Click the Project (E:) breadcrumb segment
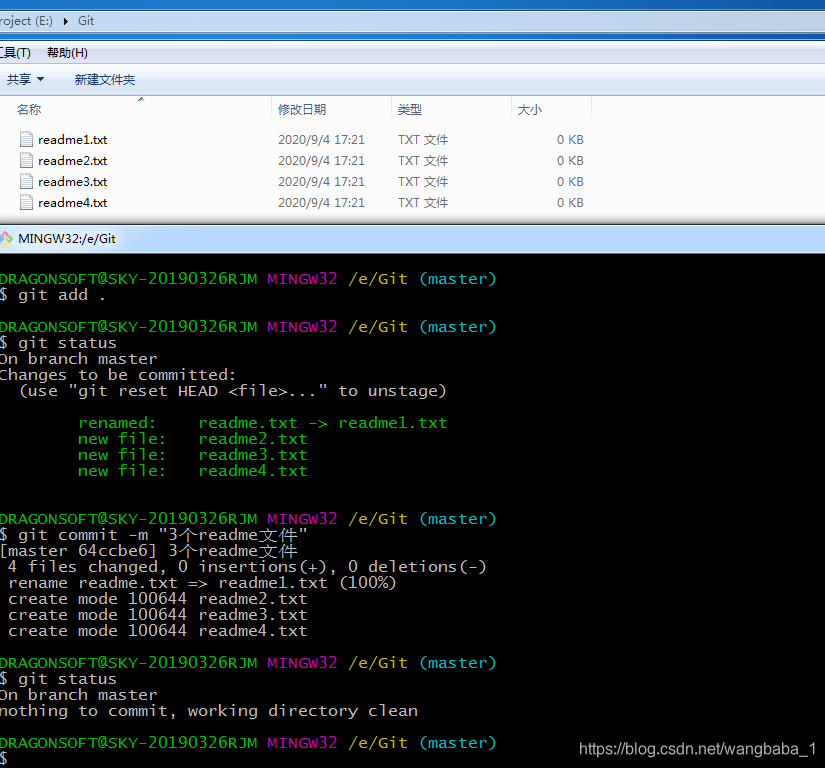The image size is (825, 768). 26,21
